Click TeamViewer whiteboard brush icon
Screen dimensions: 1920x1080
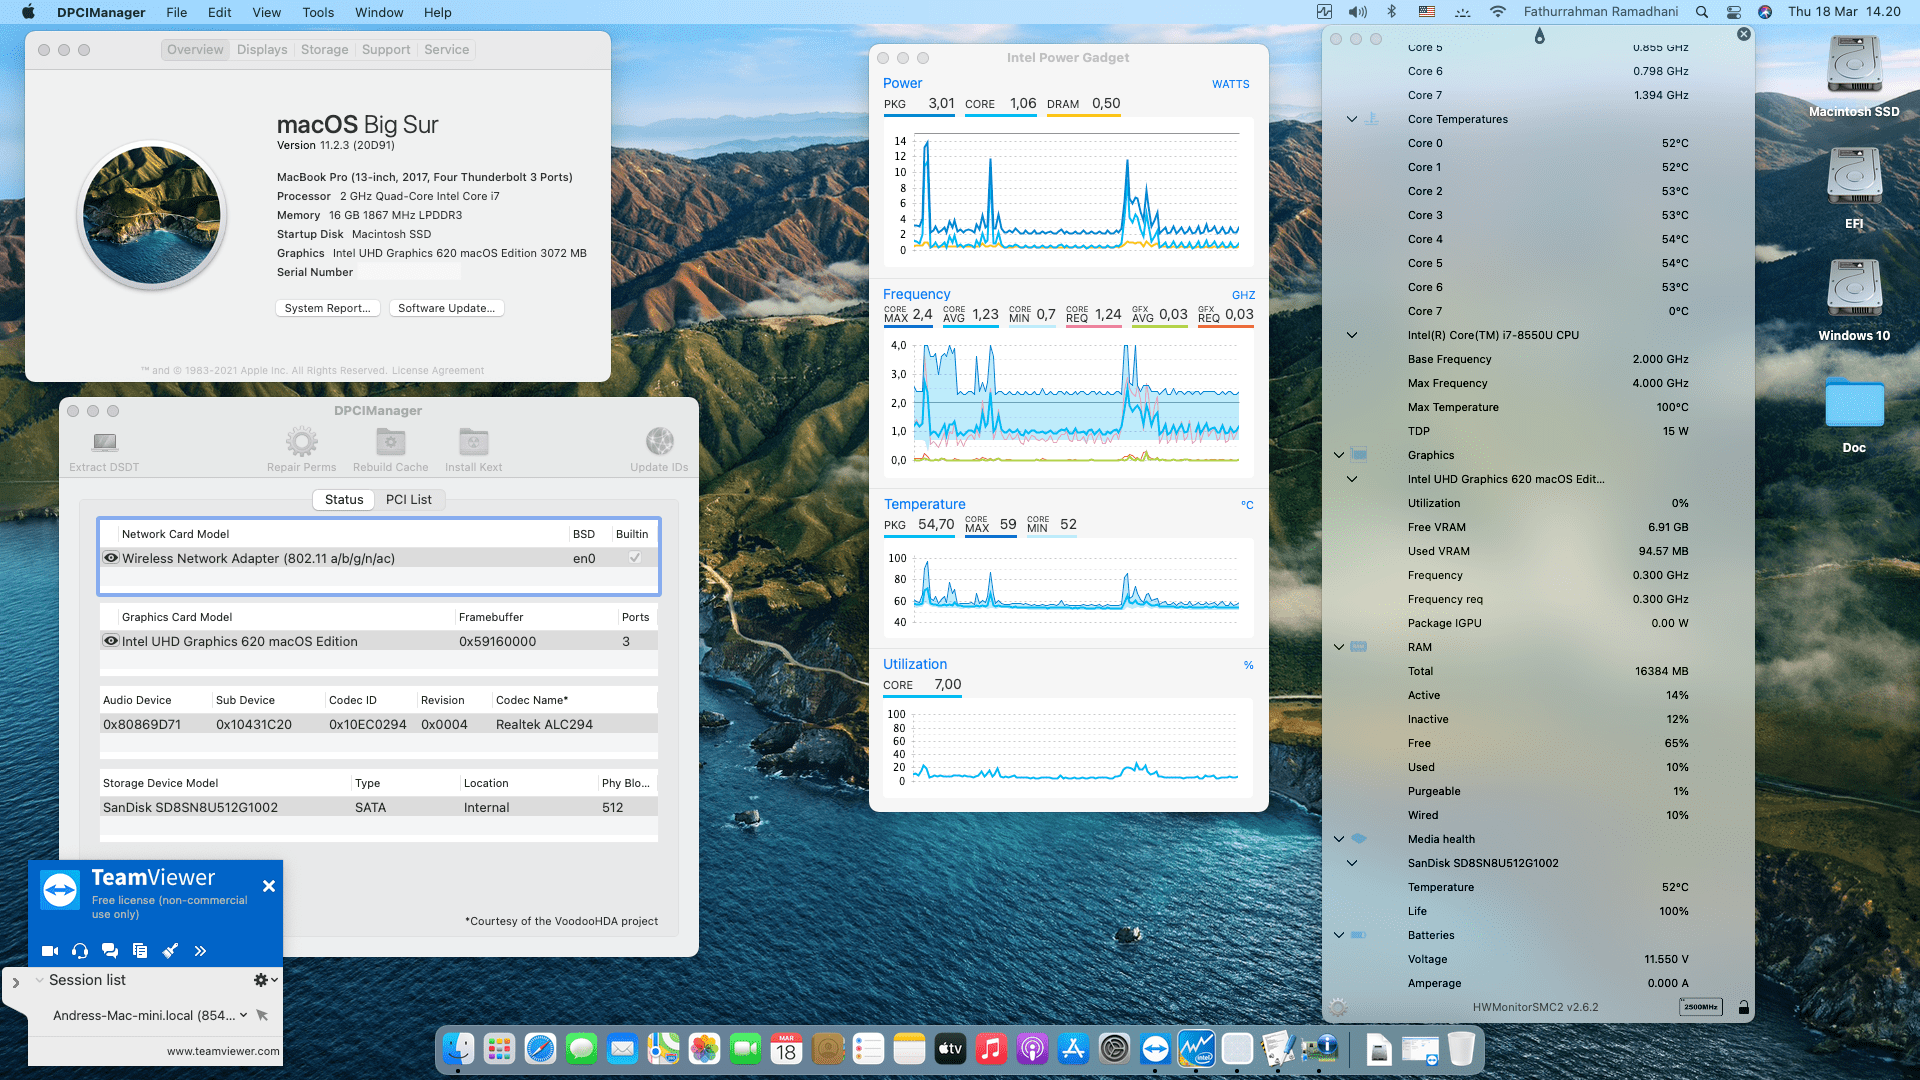[170, 951]
